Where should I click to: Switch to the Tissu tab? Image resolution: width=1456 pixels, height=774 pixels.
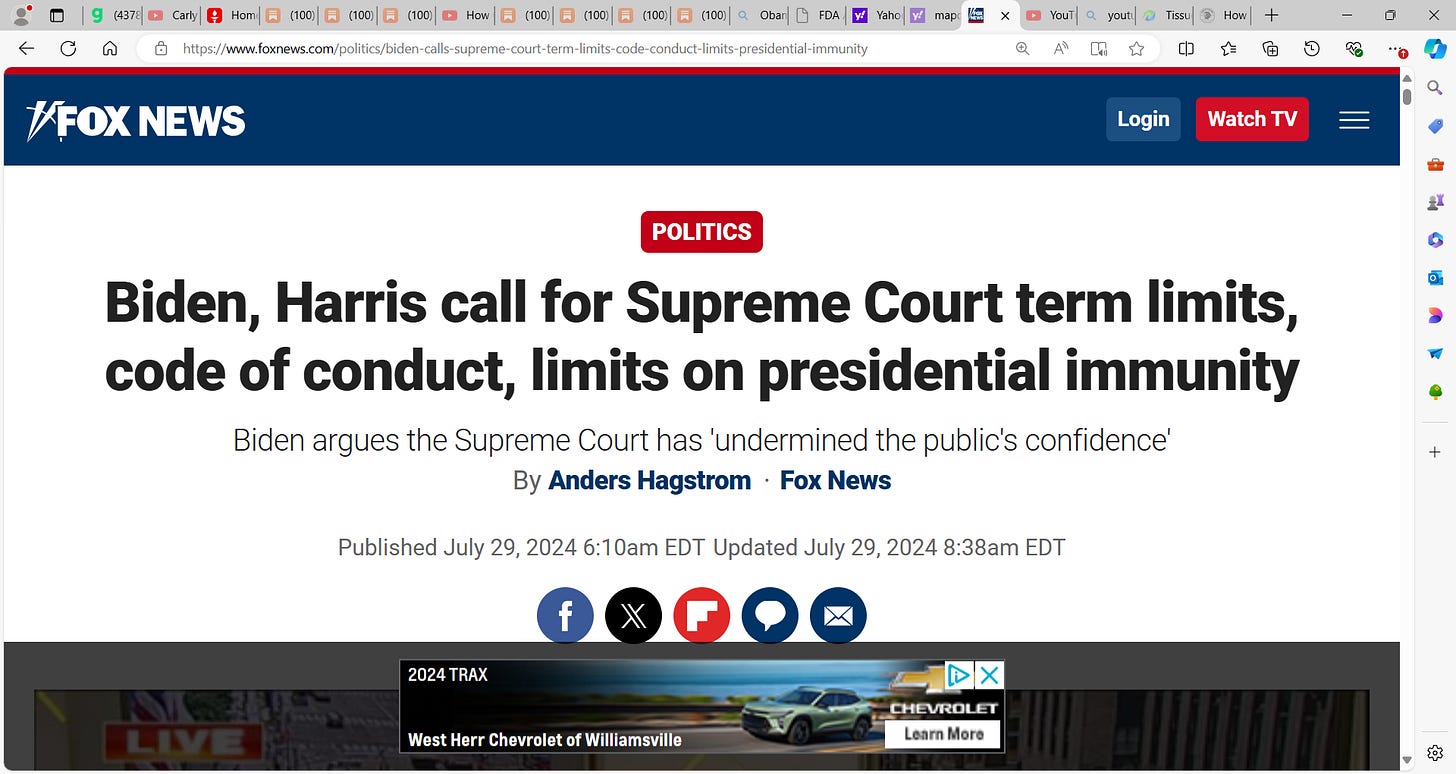1166,15
